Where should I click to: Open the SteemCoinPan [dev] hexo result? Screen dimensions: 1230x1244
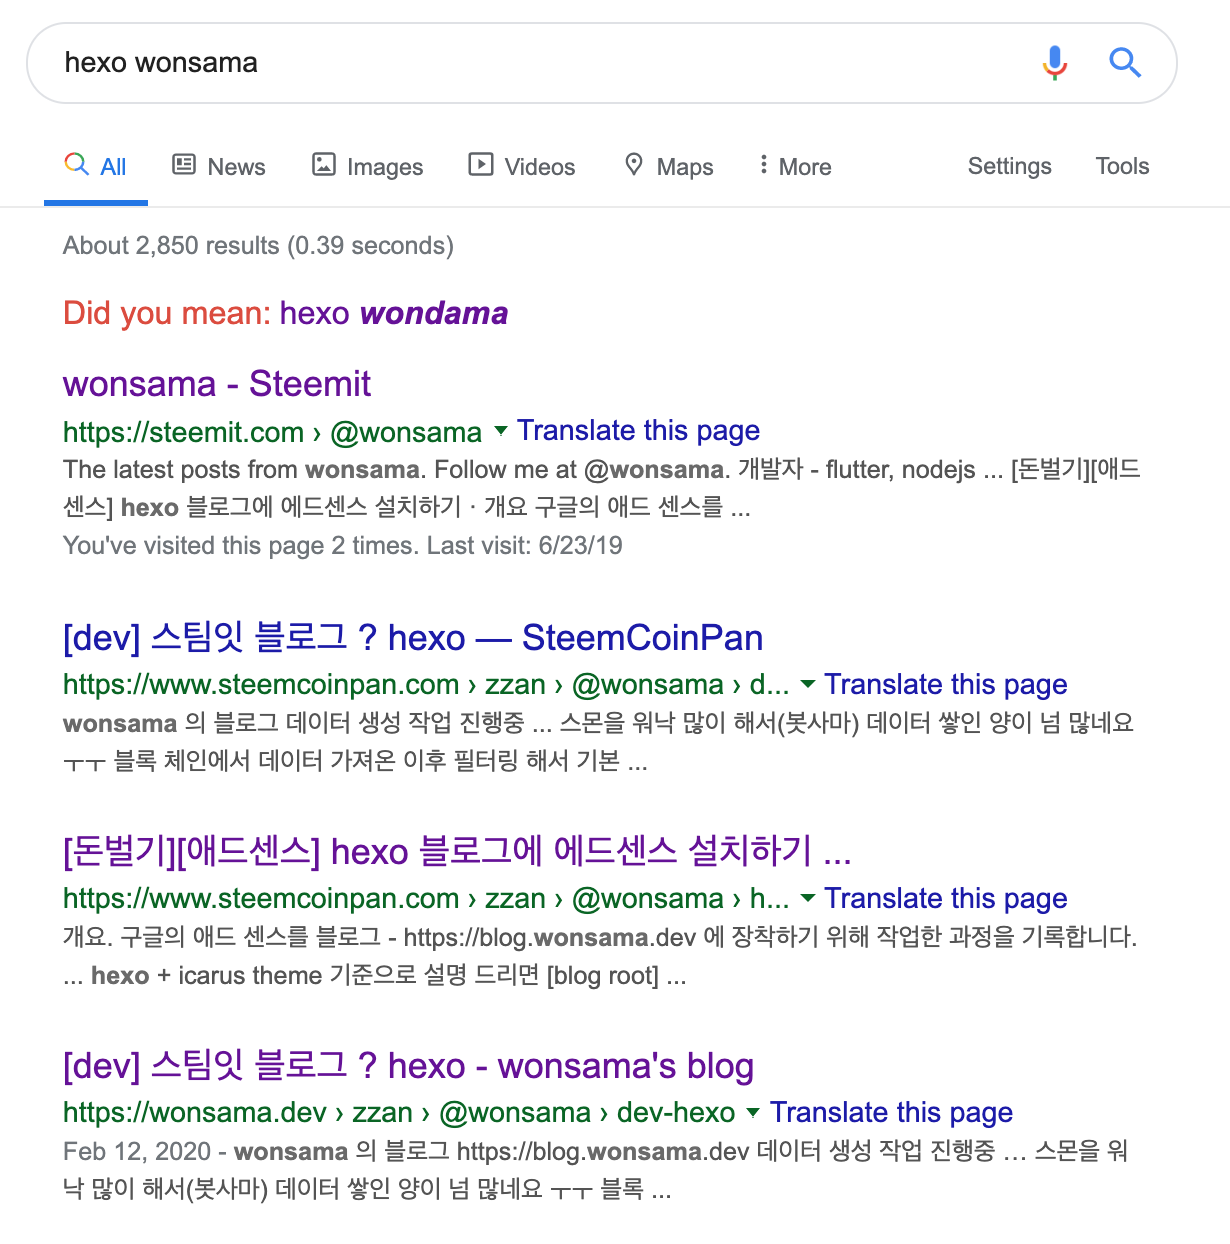pos(413,638)
